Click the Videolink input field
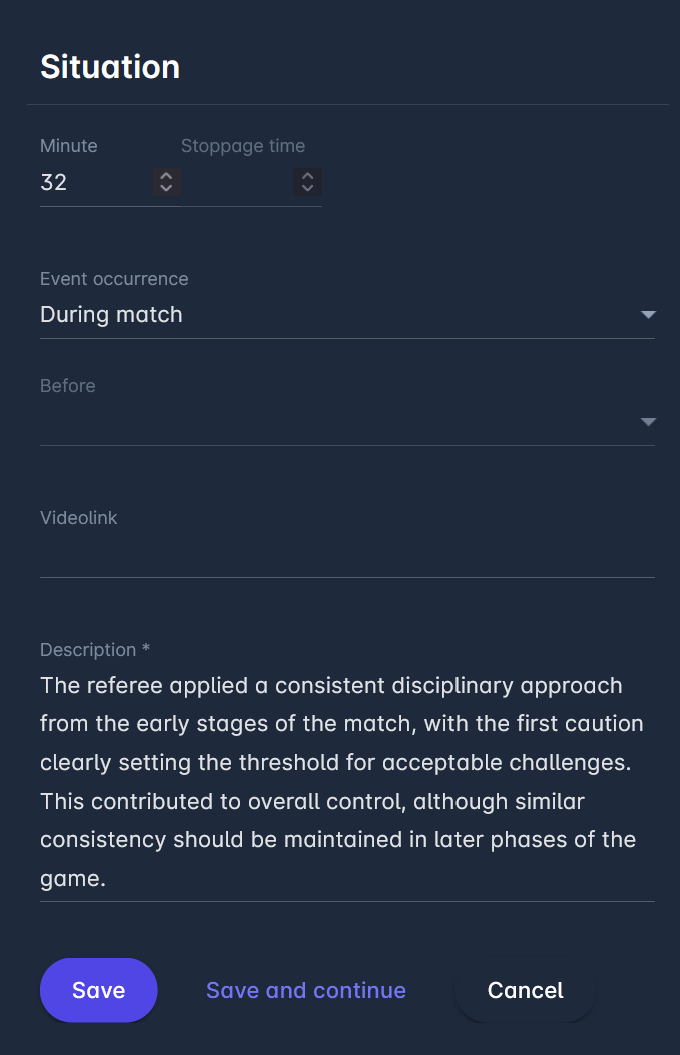This screenshot has height=1055, width=680. coord(347,555)
